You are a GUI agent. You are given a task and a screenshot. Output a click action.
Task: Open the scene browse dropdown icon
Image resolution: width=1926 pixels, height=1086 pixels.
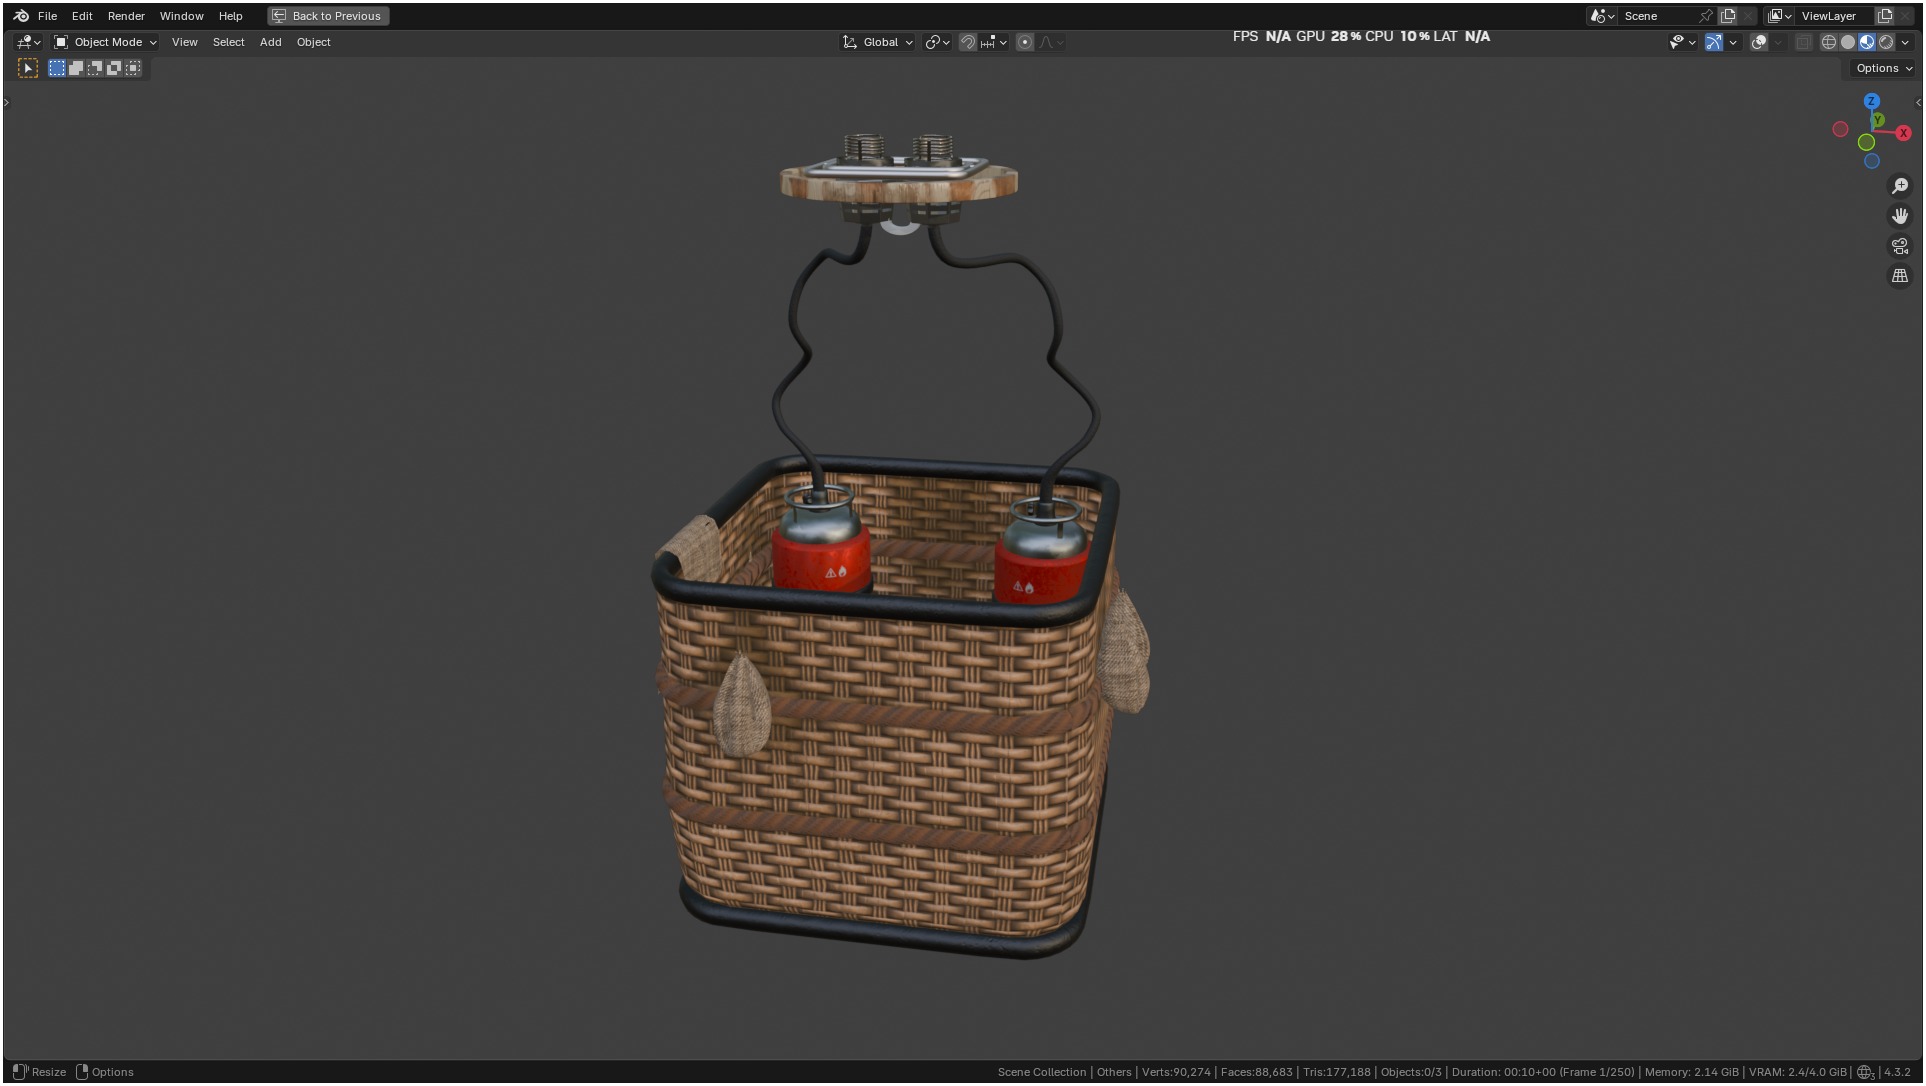[1602, 16]
